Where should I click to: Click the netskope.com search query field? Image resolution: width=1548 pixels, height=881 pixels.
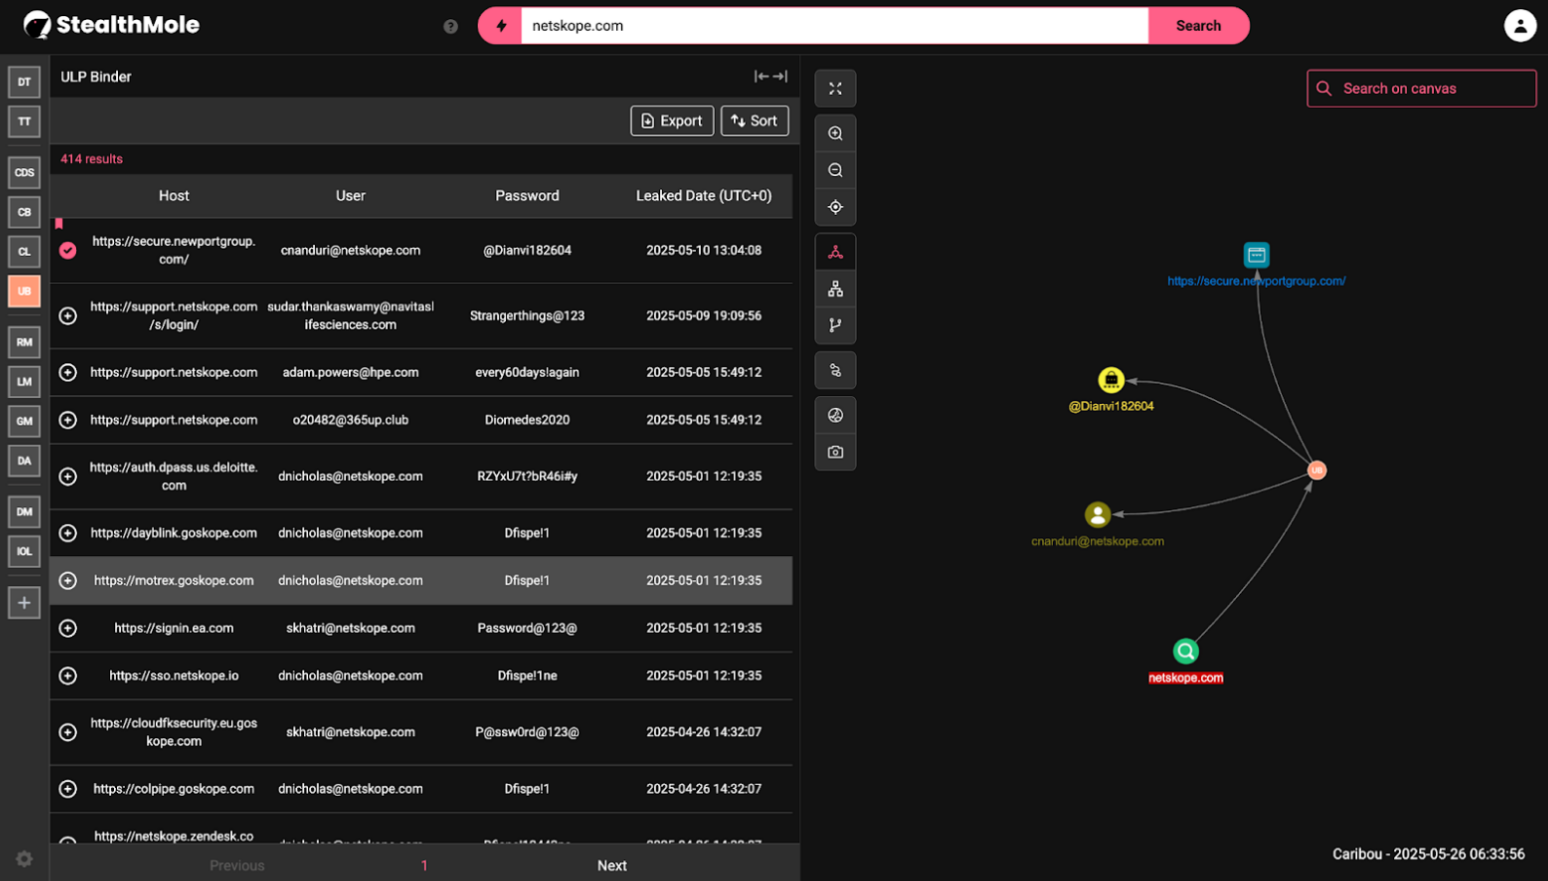pos(835,26)
